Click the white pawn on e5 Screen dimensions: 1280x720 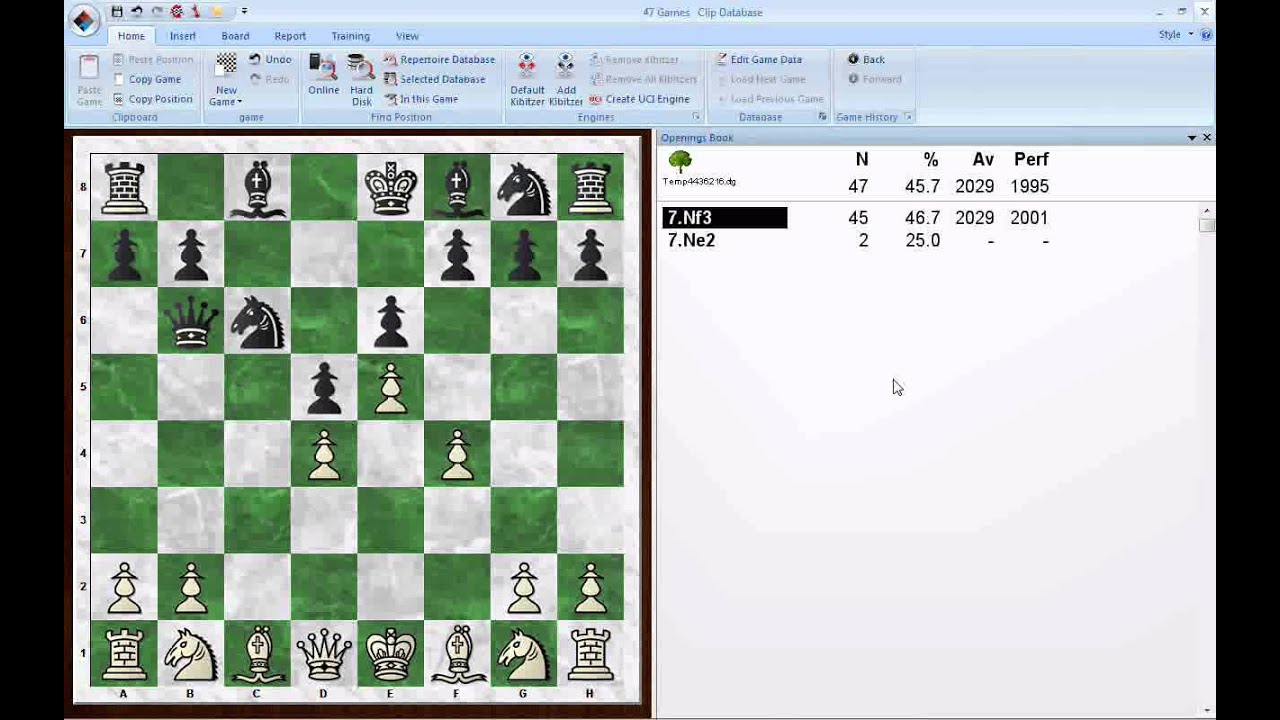(x=390, y=387)
